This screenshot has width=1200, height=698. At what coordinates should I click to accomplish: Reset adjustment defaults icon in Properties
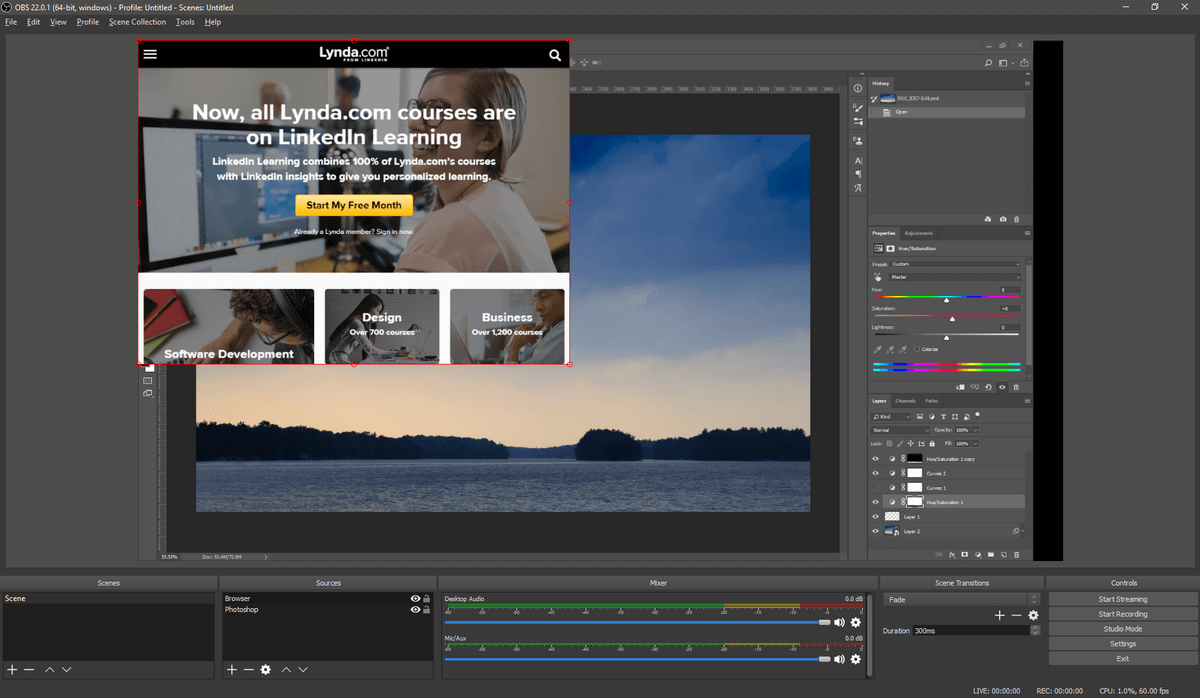pos(988,387)
